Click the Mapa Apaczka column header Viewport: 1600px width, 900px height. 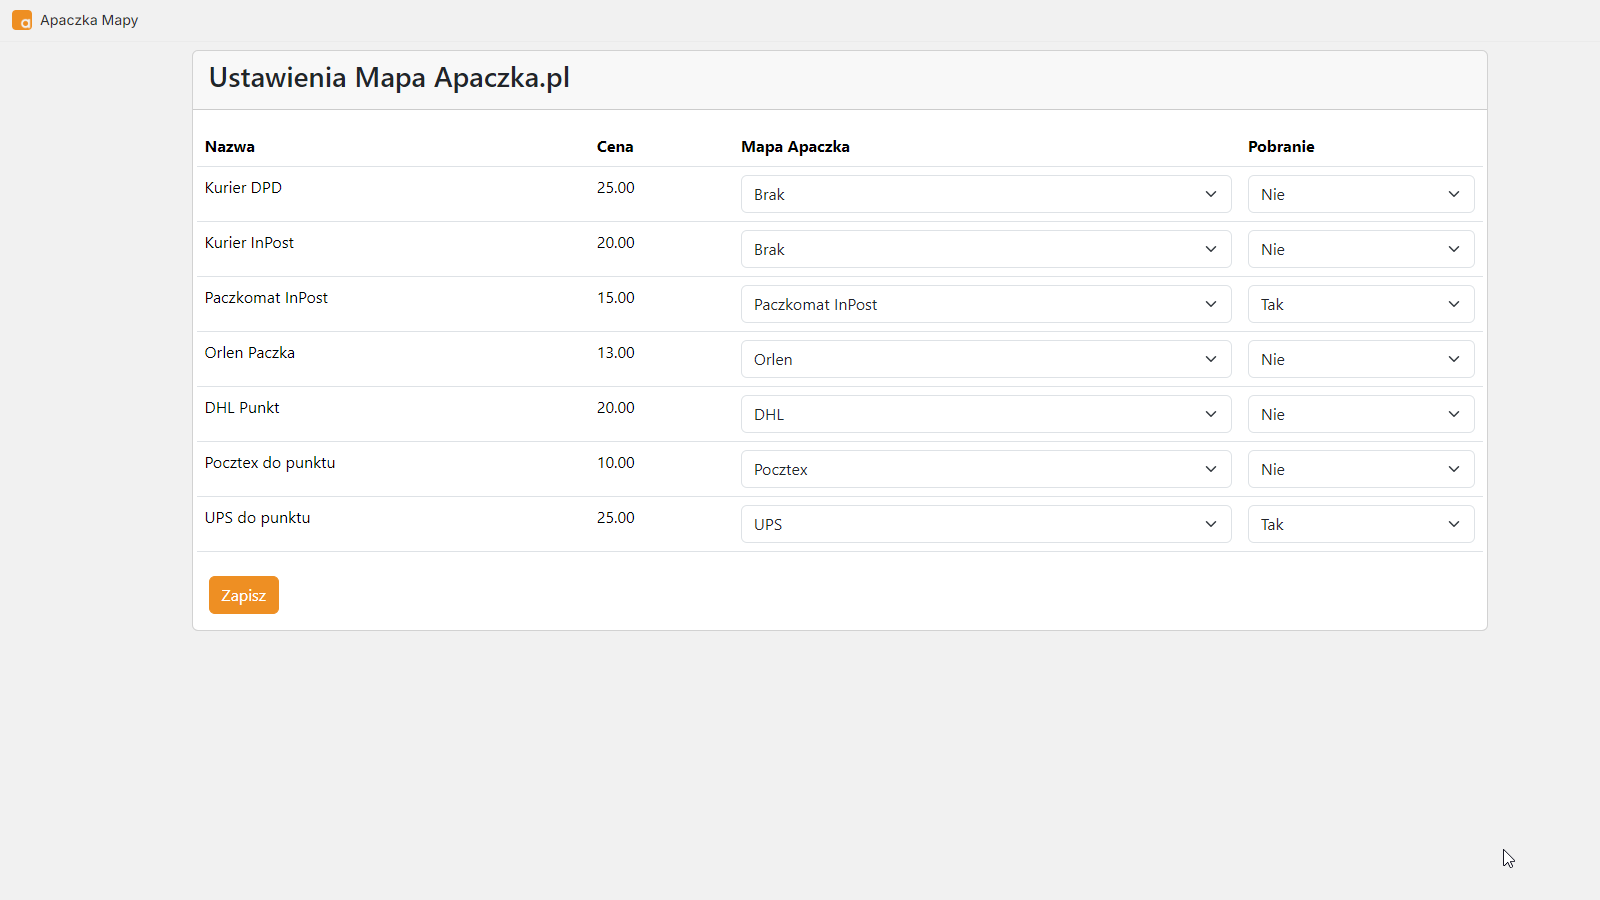point(795,147)
